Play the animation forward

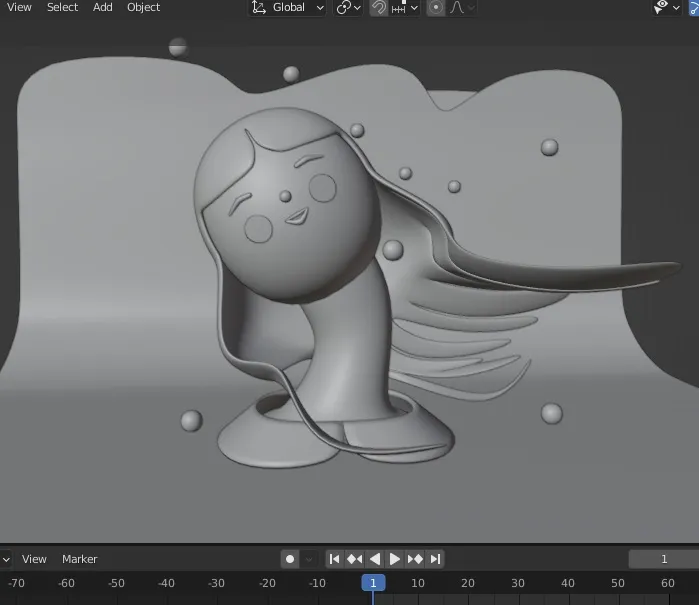click(395, 559)
